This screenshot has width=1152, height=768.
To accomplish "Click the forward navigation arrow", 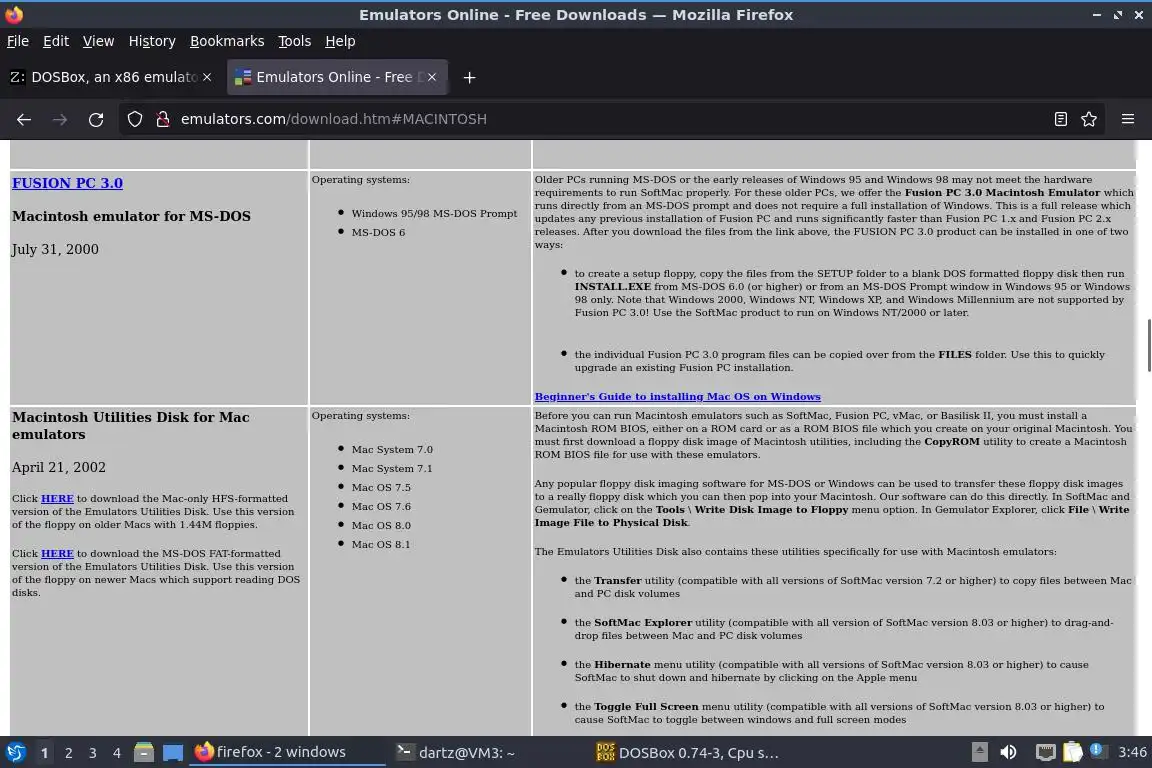I will (60, 119).
